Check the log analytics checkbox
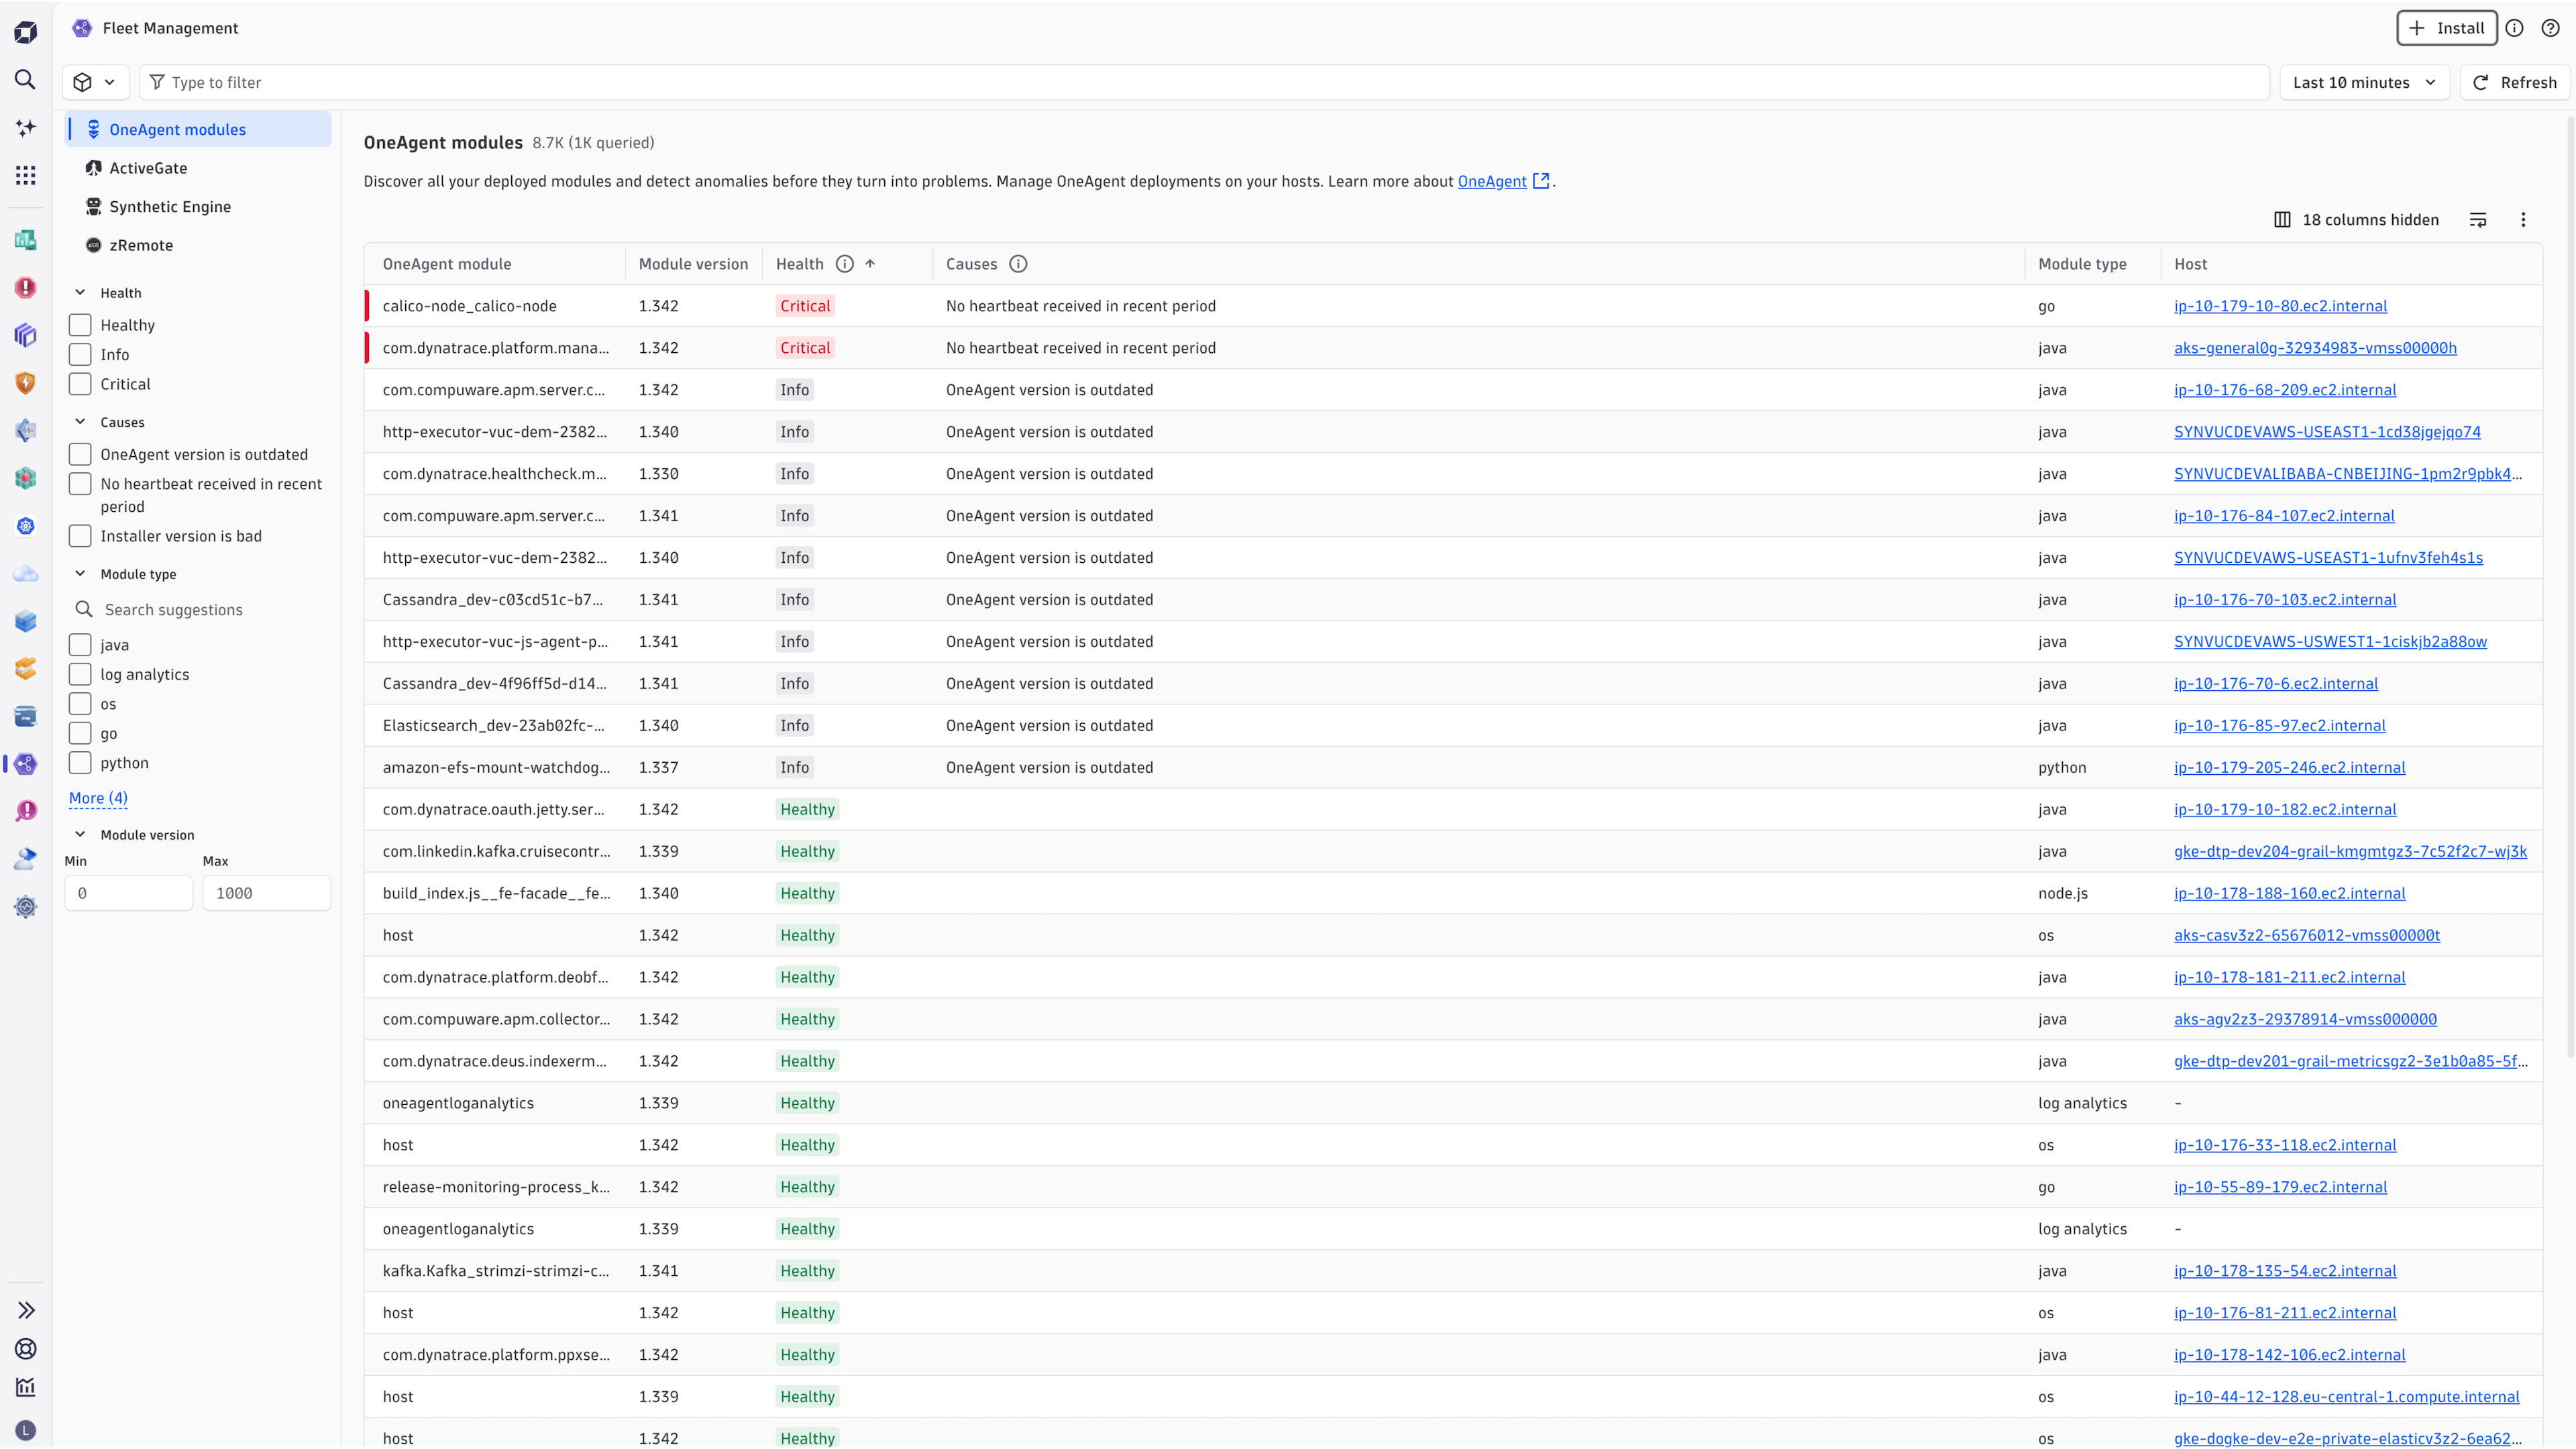 tap(80, 675)
